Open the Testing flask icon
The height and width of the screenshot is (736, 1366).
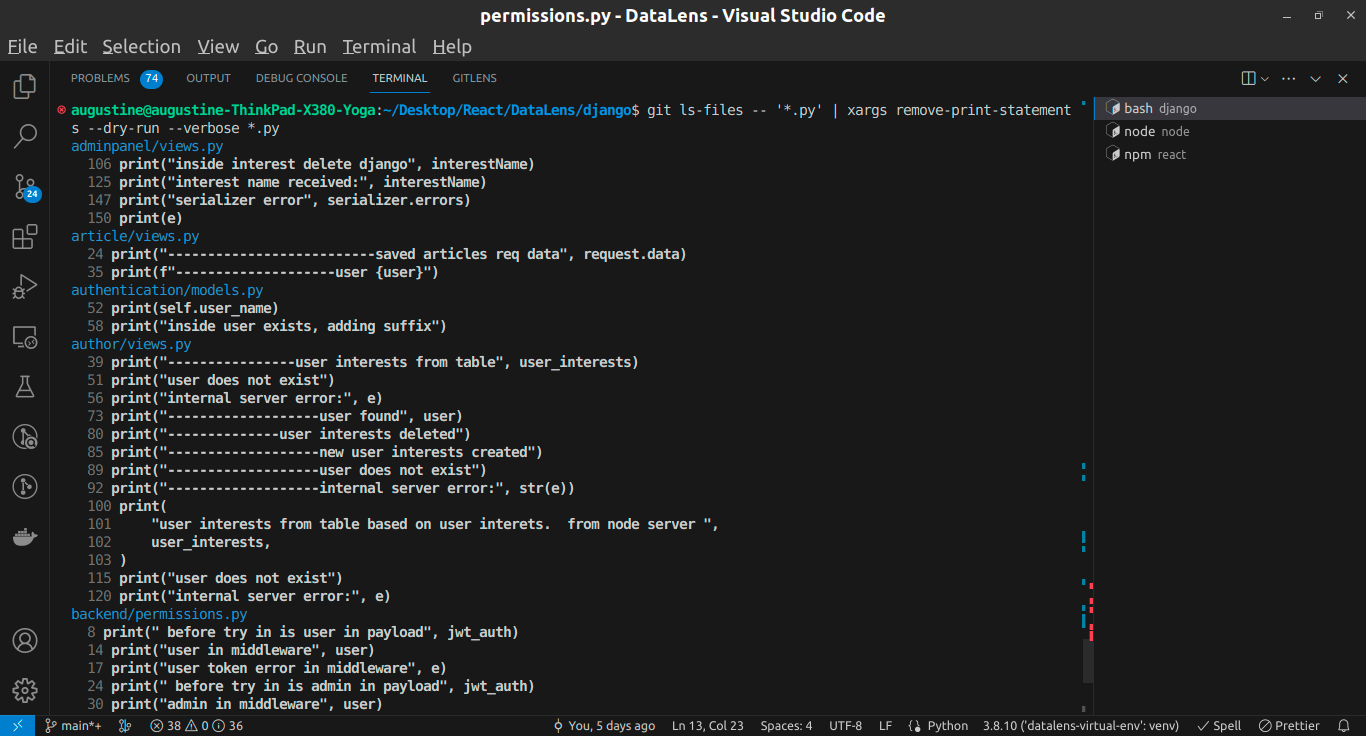25,387
